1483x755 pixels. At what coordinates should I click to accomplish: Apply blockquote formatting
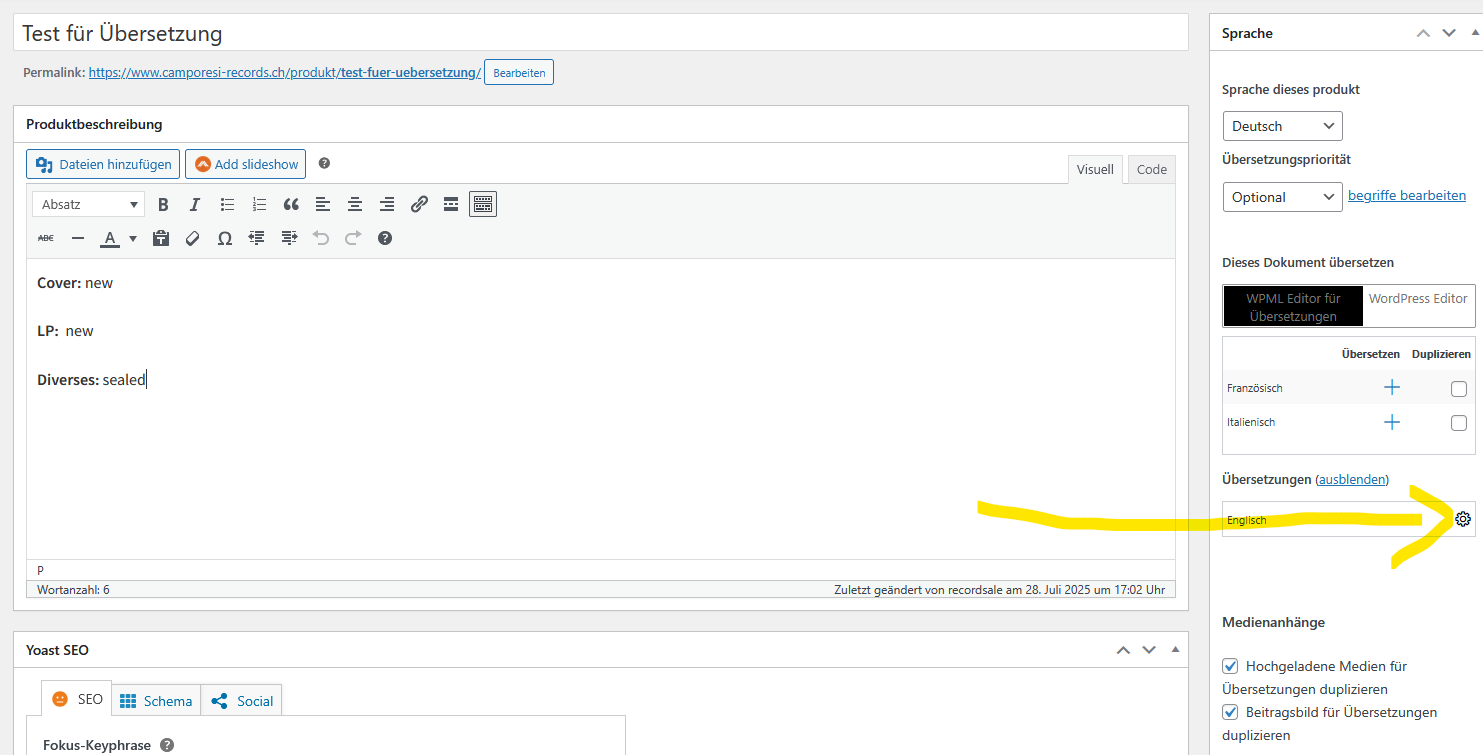pos(291,204)
